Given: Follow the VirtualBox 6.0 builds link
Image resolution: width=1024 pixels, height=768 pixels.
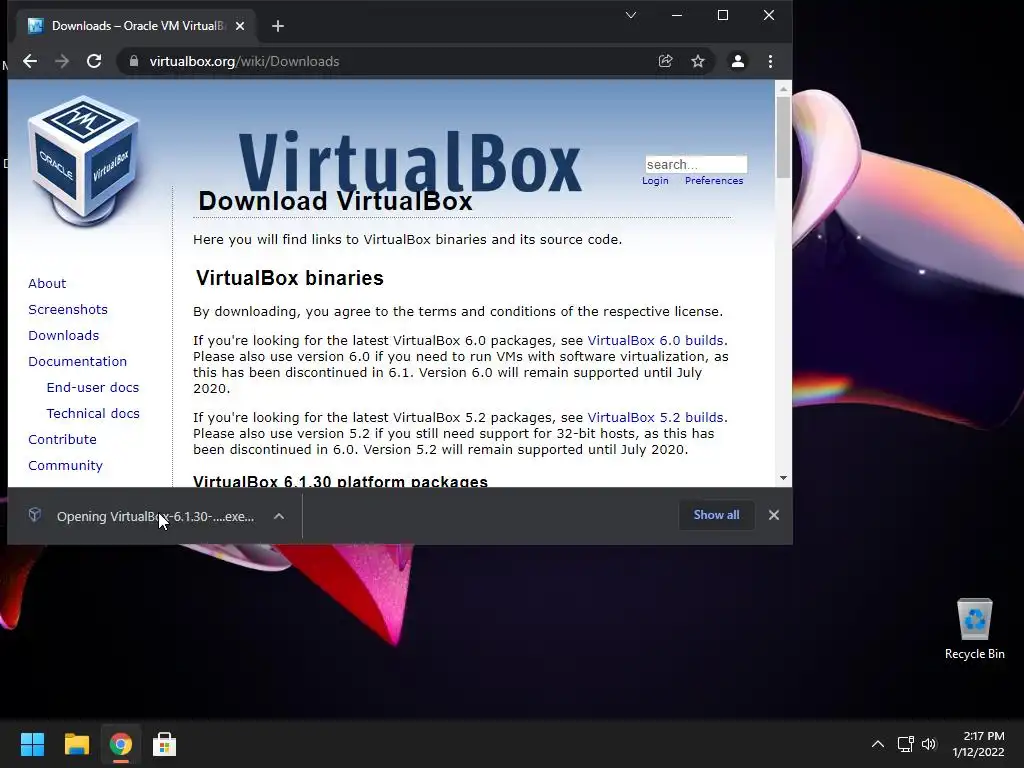Looking at the screenshot, I should pyautogui.click(x=655, y=341).
